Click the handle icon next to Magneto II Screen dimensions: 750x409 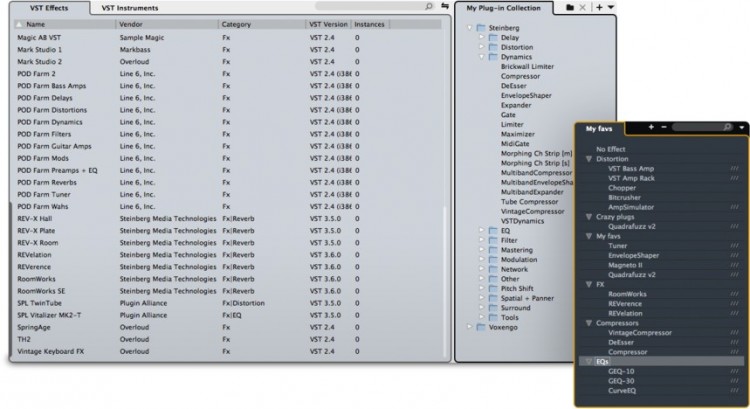(x=734, y=265)
